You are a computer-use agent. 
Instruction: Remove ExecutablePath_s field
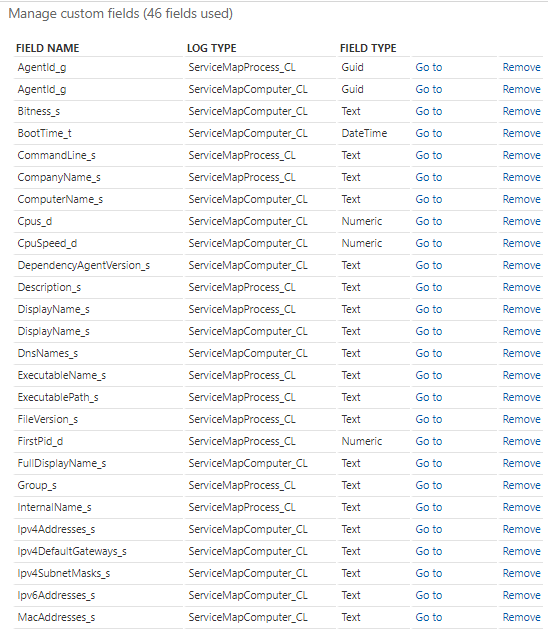coord(521,397)
